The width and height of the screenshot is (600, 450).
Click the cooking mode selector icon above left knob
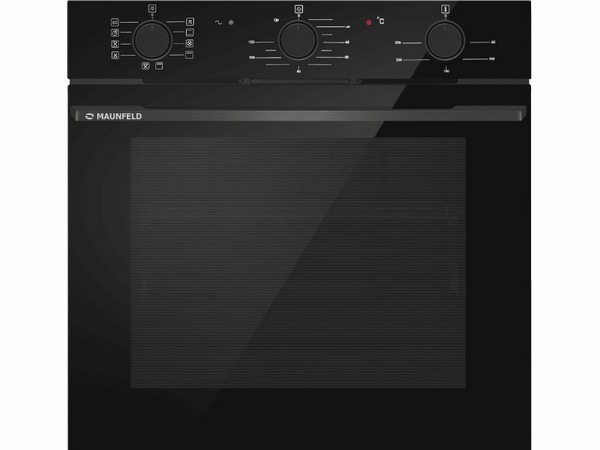coord(152,8)
